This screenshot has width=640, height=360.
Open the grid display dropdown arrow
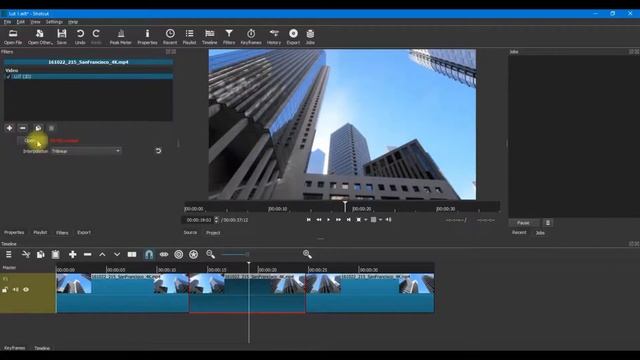click(380, 220)
